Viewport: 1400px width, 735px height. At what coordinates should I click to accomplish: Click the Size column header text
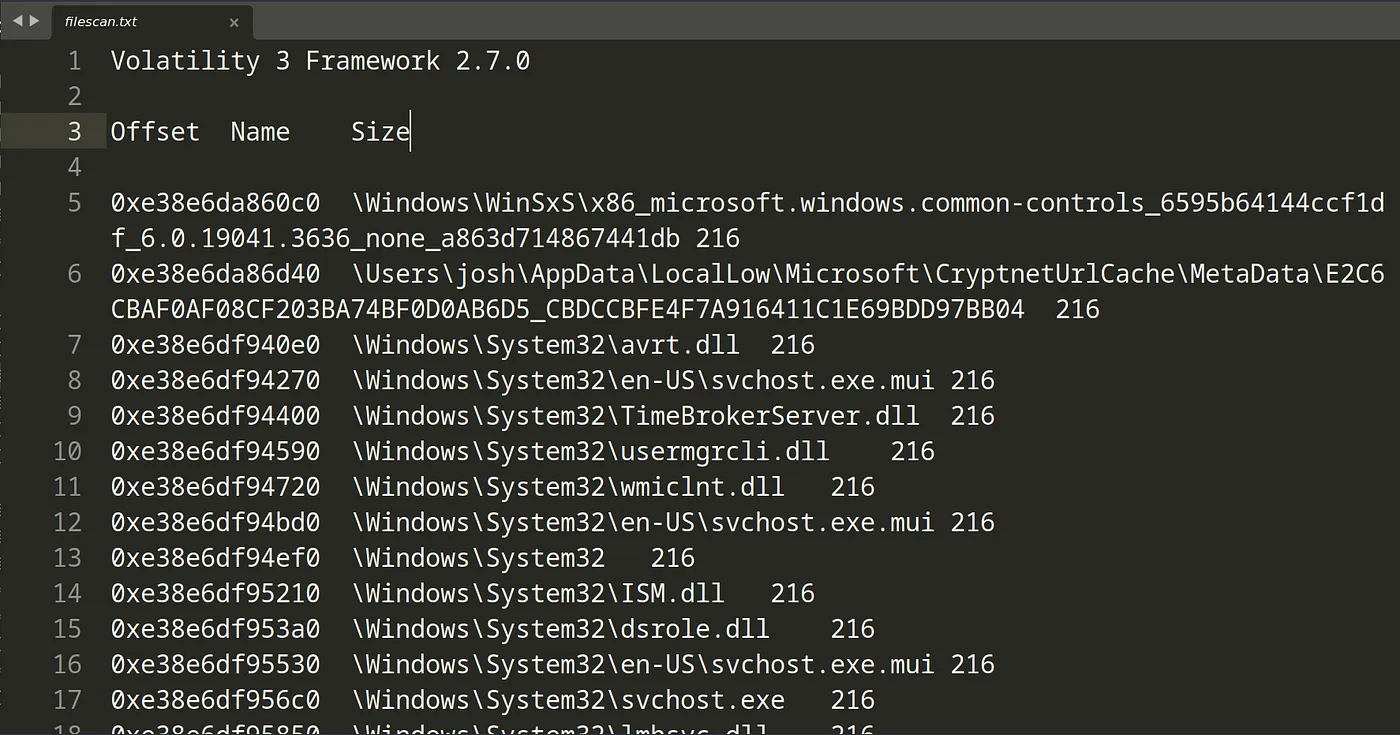(x=378, y=131)
